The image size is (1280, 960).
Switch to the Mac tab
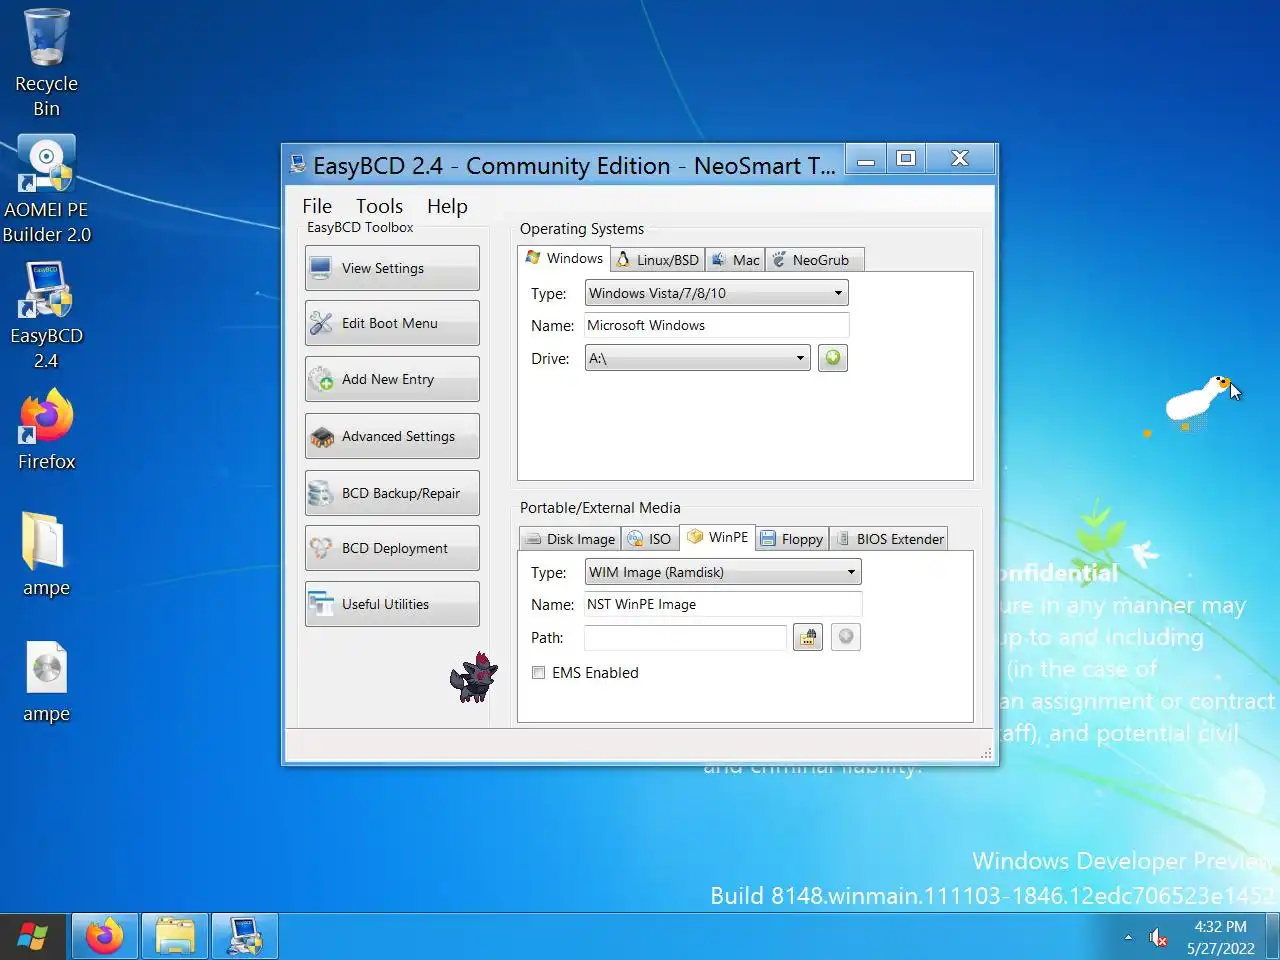click(x=734, y=260)
